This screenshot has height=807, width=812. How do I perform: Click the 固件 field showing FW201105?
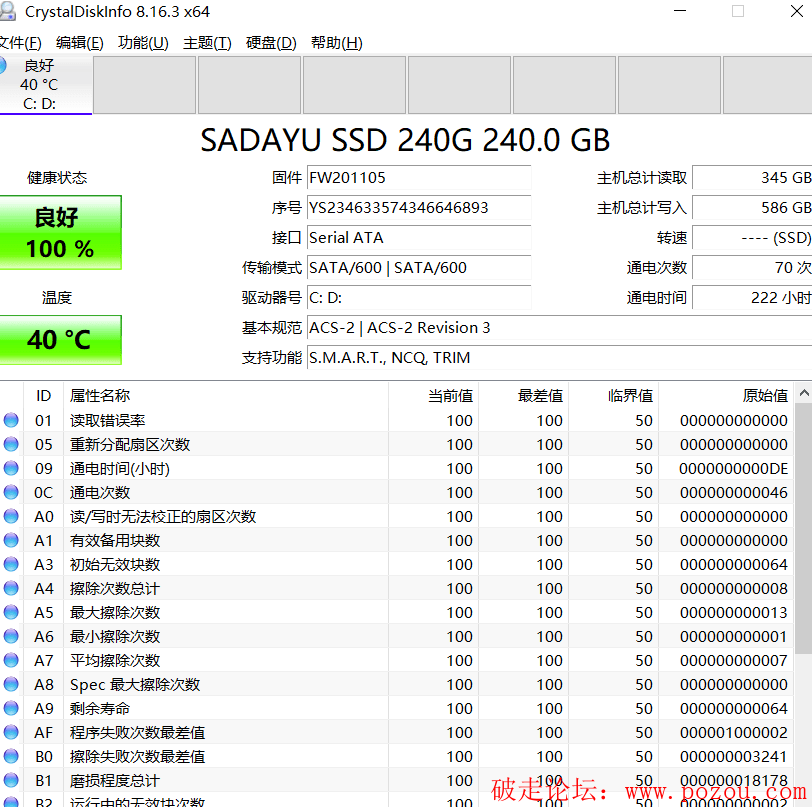point(419,178)
